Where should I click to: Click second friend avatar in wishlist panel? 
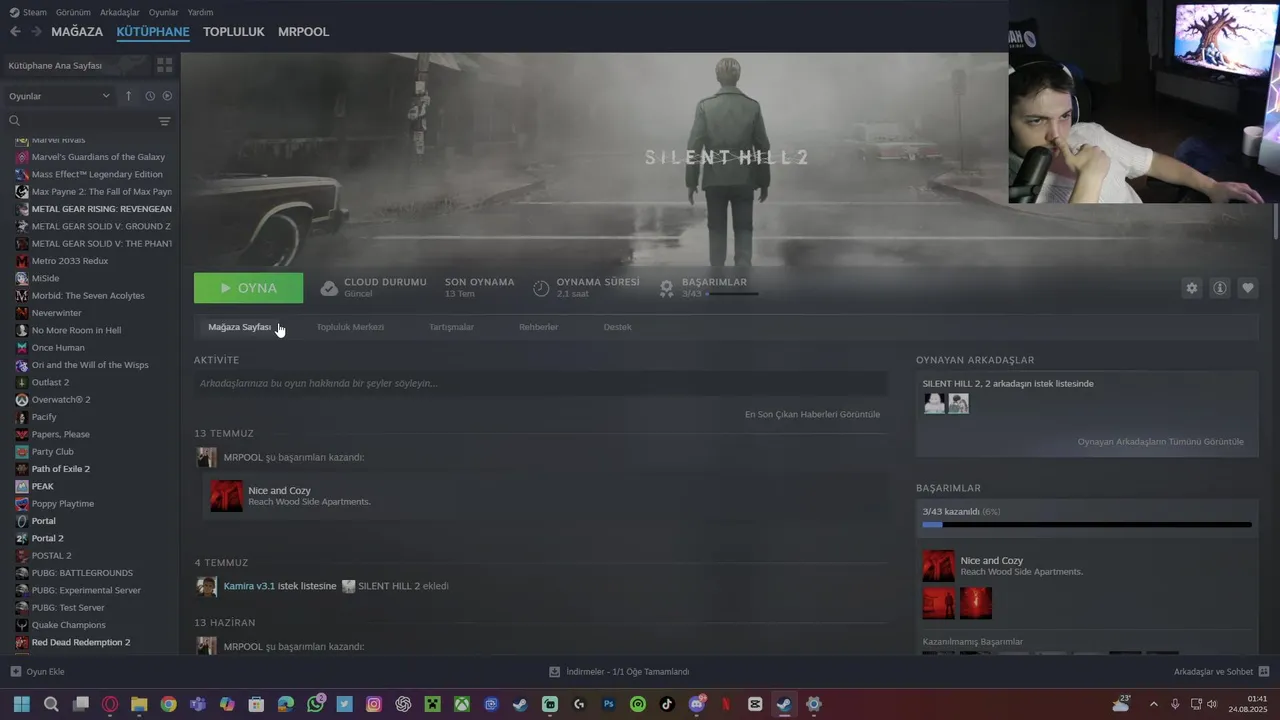tap(958, 403)
